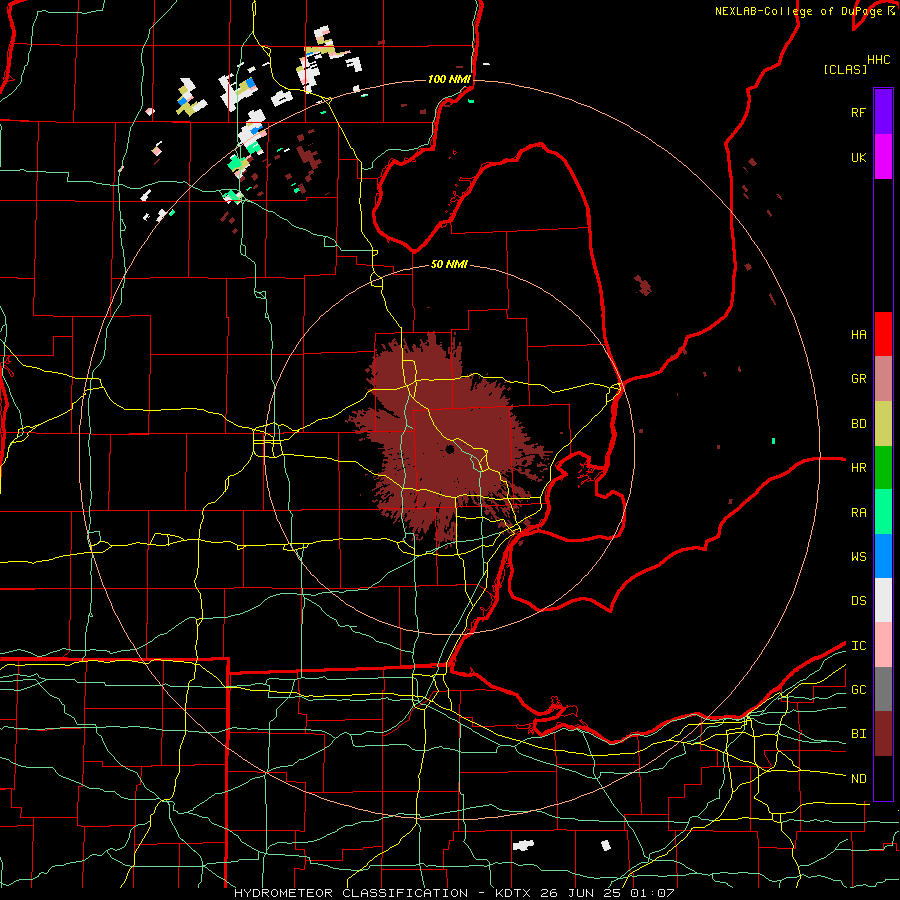Click the DS legend label
Viewport: 900px width, 900px height.
[x=858, y=601]
